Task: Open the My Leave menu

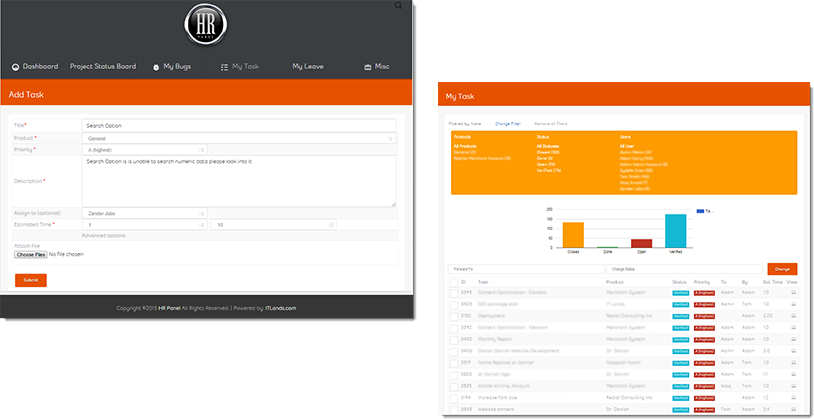Action: pyautogui.click(x=308, y=66)
